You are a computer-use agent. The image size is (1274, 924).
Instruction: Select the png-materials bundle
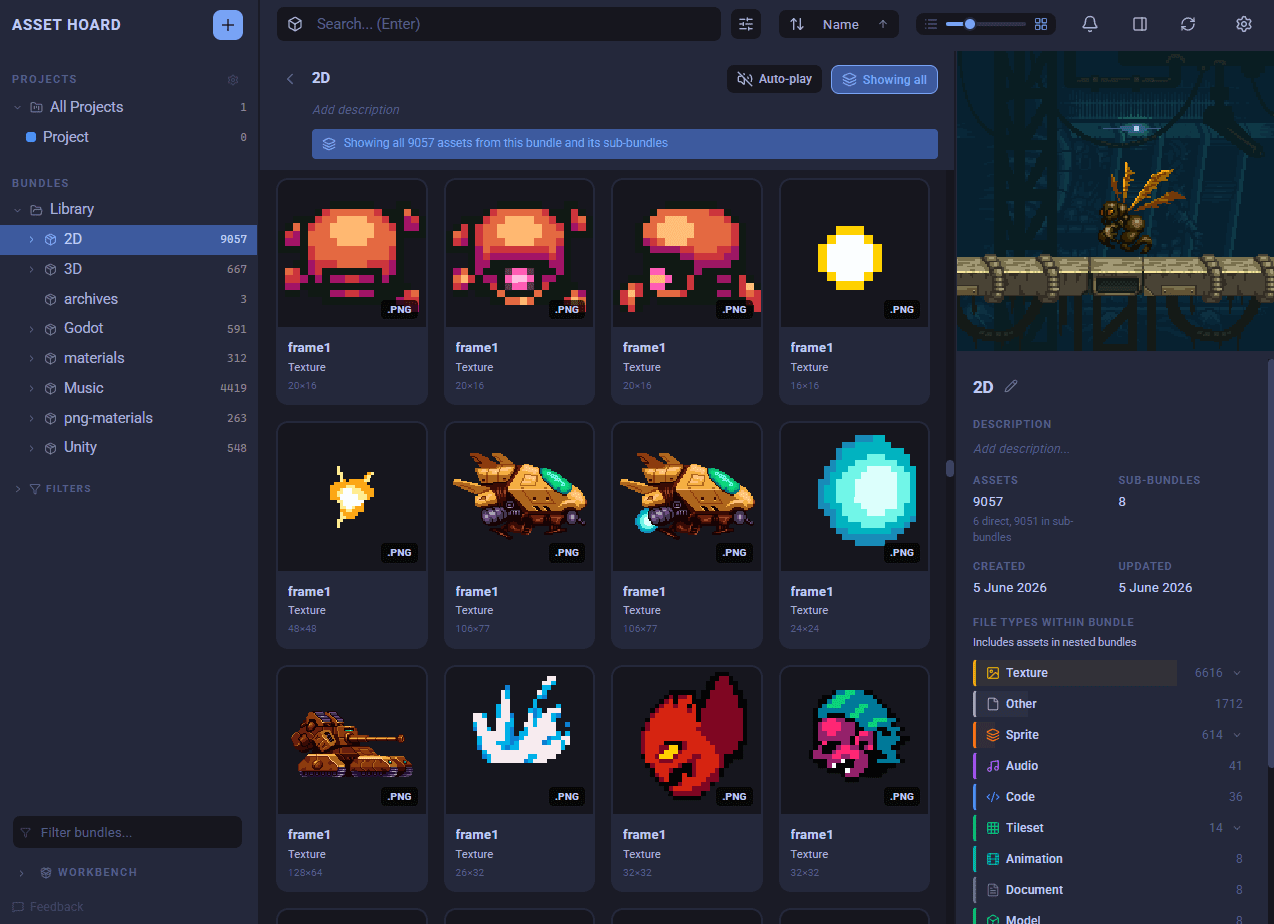coord(129,418)
